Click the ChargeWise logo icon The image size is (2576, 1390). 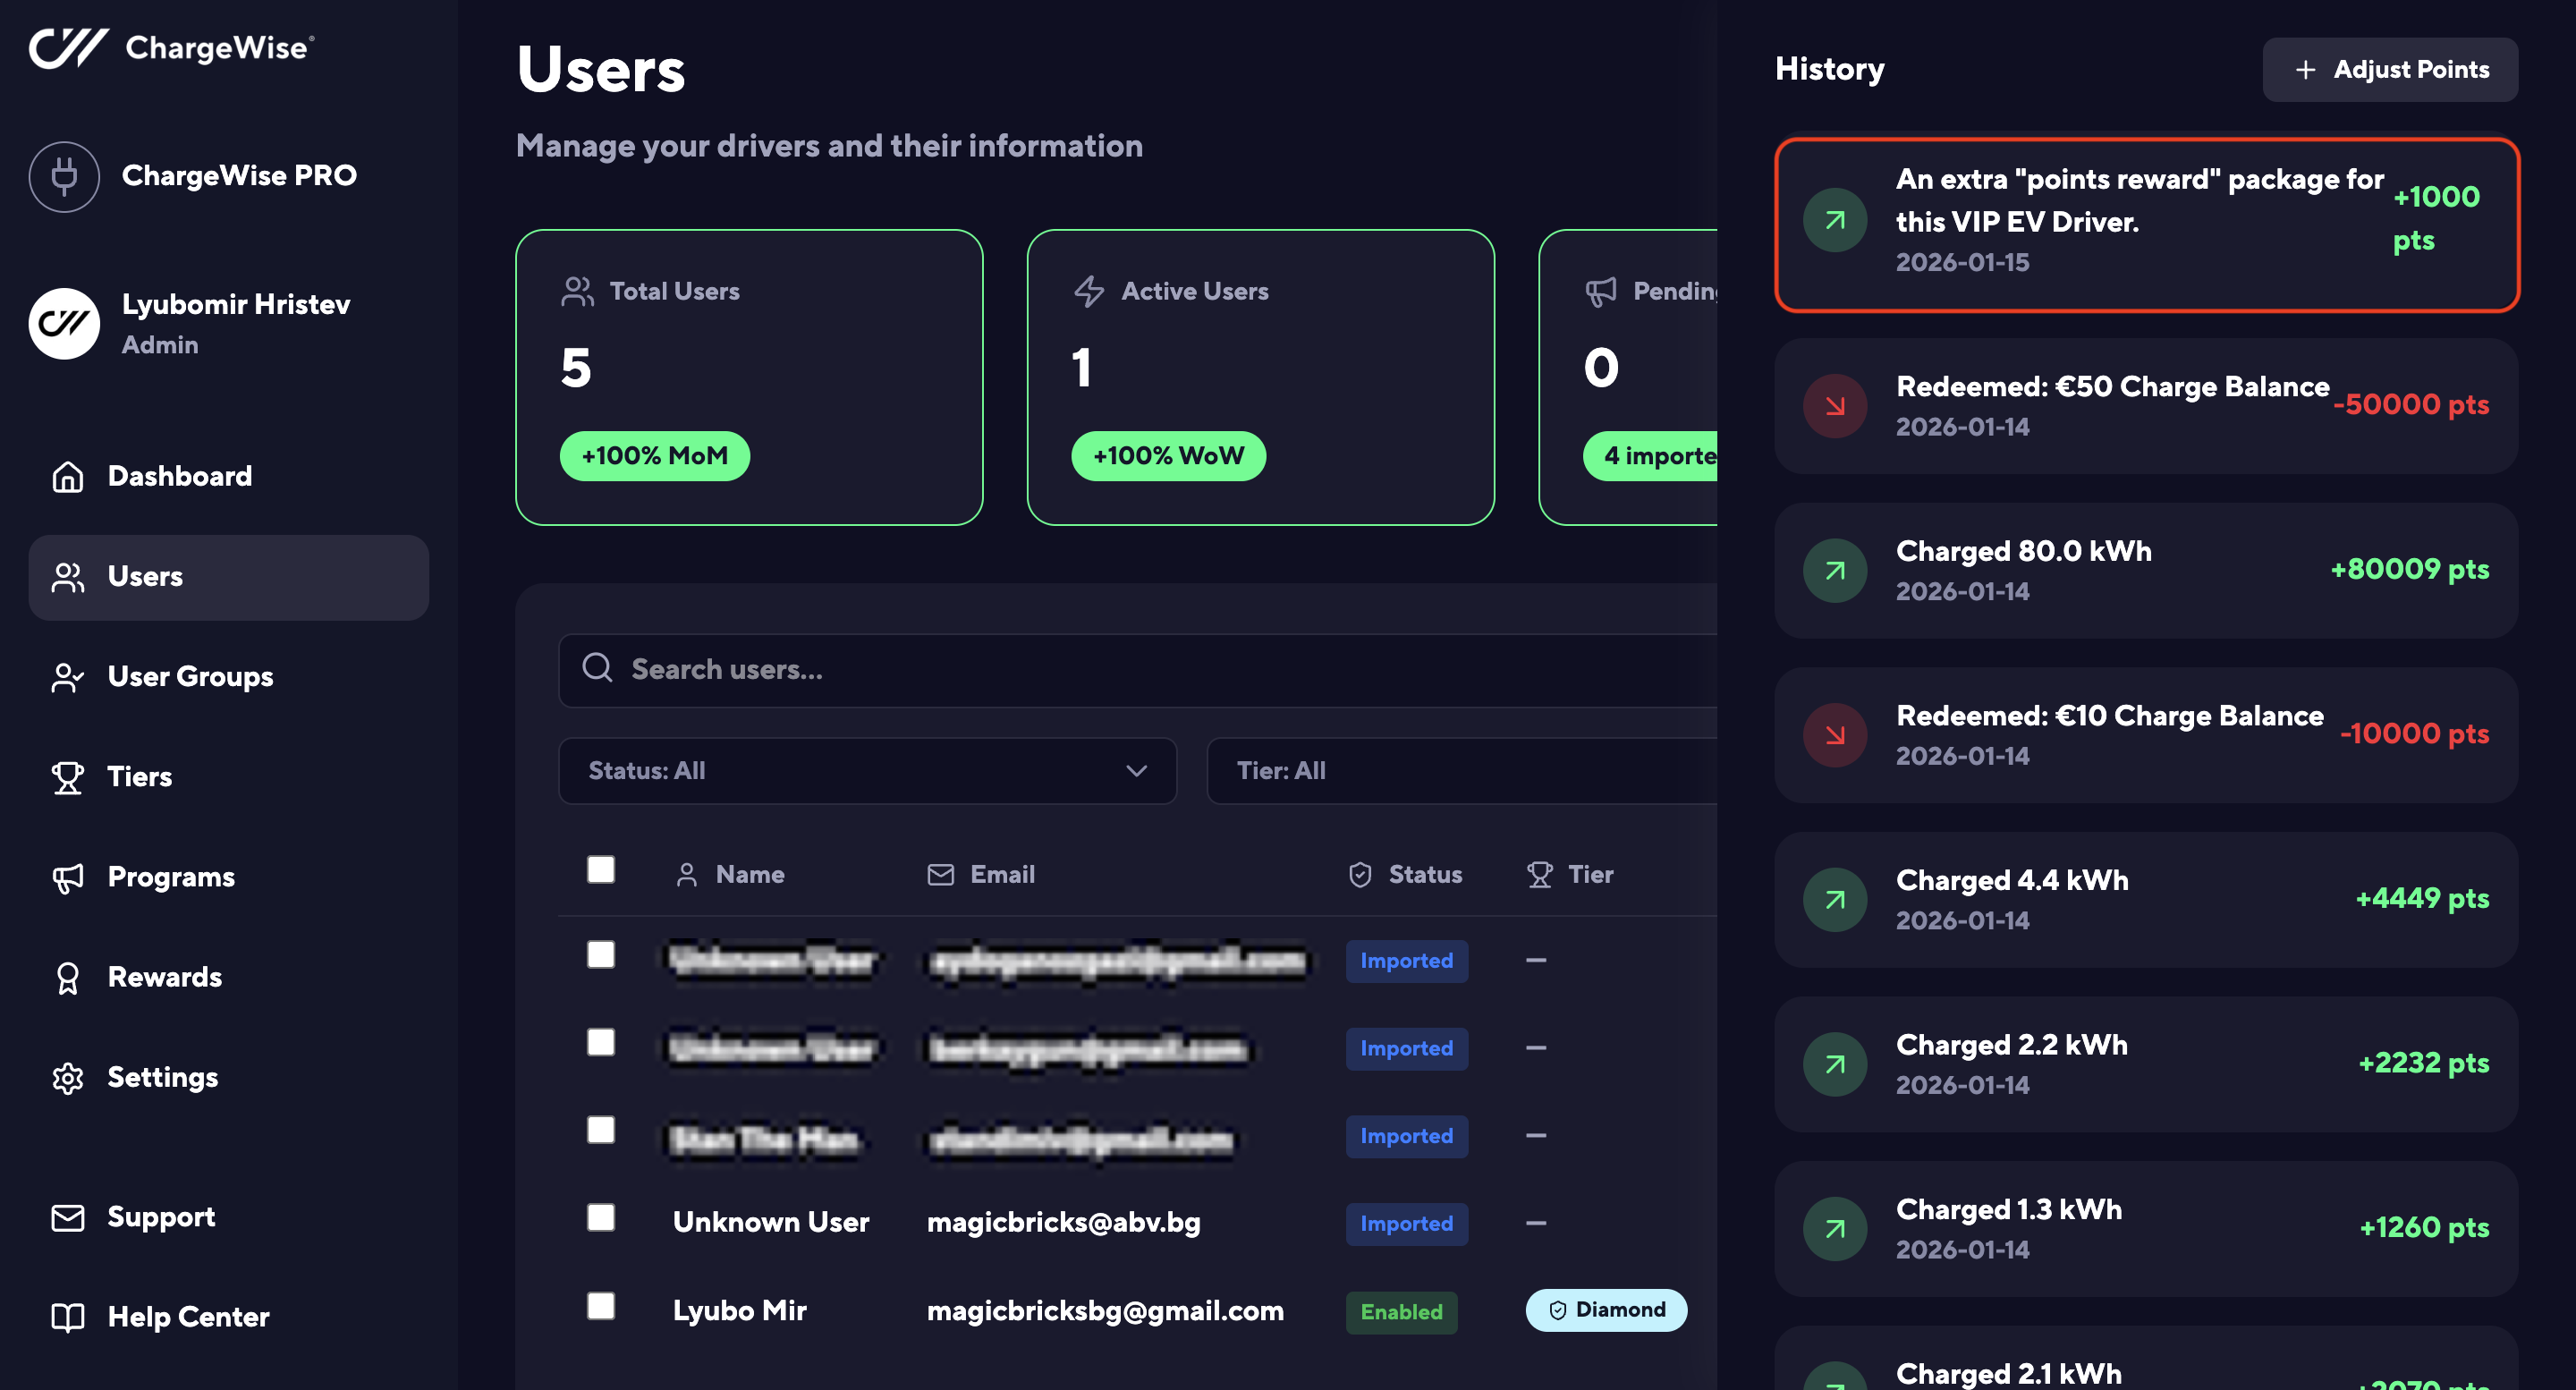tap(67, 47)
